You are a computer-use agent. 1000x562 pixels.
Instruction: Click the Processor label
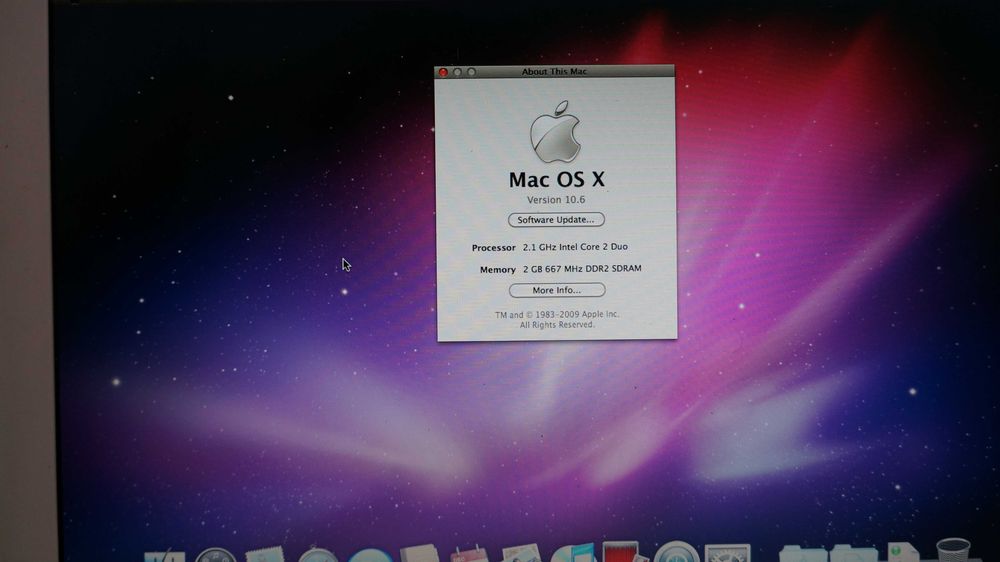pos(494,248)
